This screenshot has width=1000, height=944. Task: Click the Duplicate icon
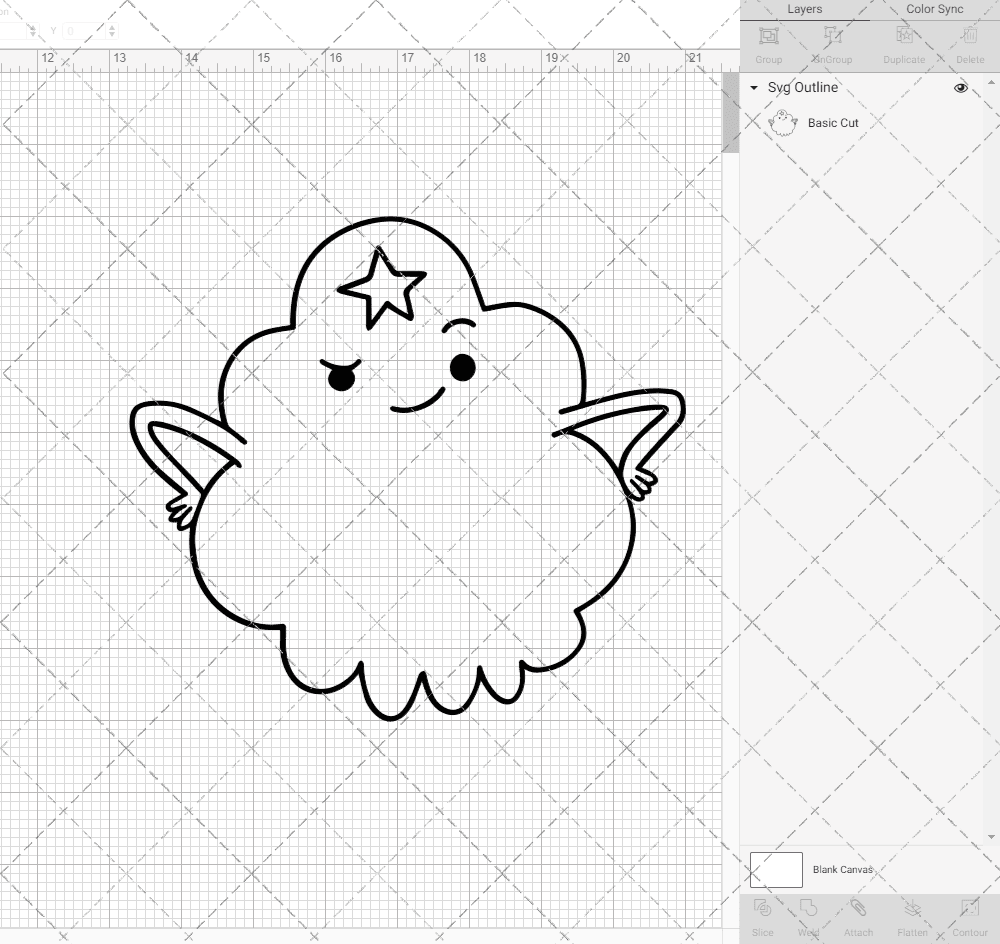(903, 45)
